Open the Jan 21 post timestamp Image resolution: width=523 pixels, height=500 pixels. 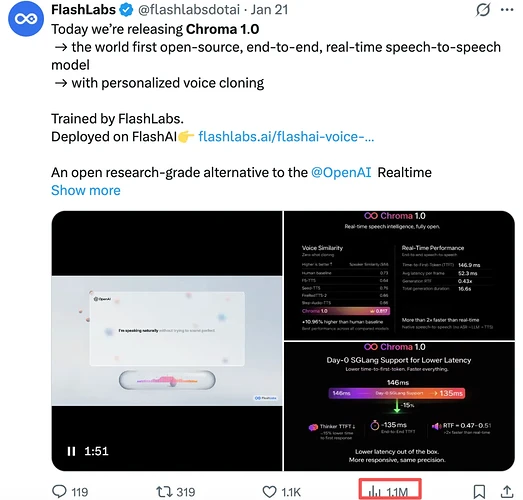[269, 10]
